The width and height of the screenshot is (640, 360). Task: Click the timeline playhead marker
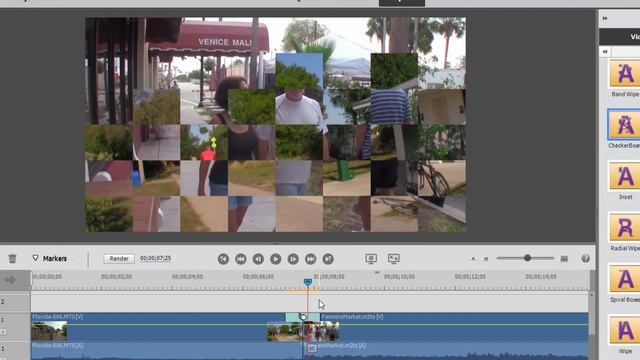point(308,282)
